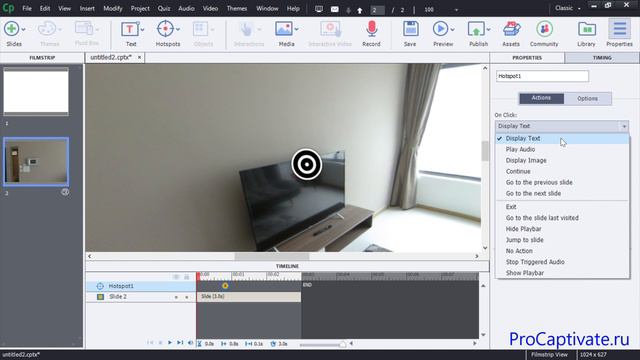Click the mail icon in menu bar

pyautogui.click(x=334, y=9)
